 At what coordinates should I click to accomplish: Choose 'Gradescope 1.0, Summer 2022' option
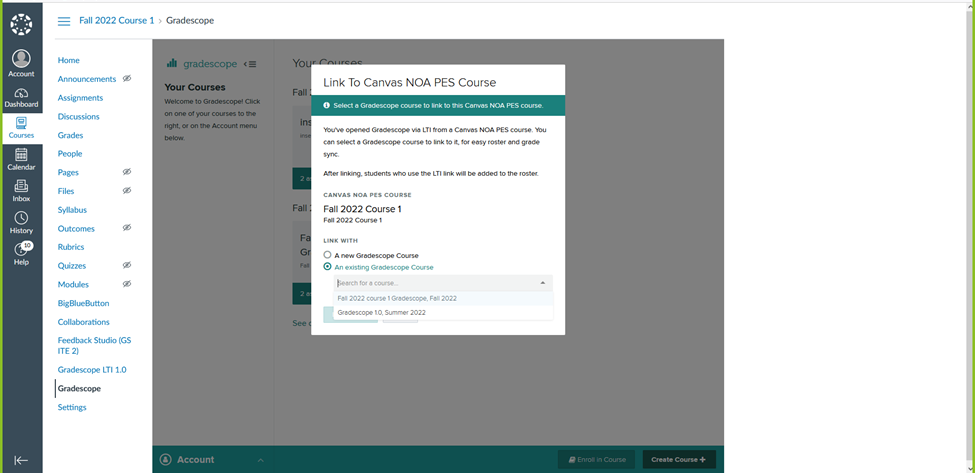click(443, 313)
